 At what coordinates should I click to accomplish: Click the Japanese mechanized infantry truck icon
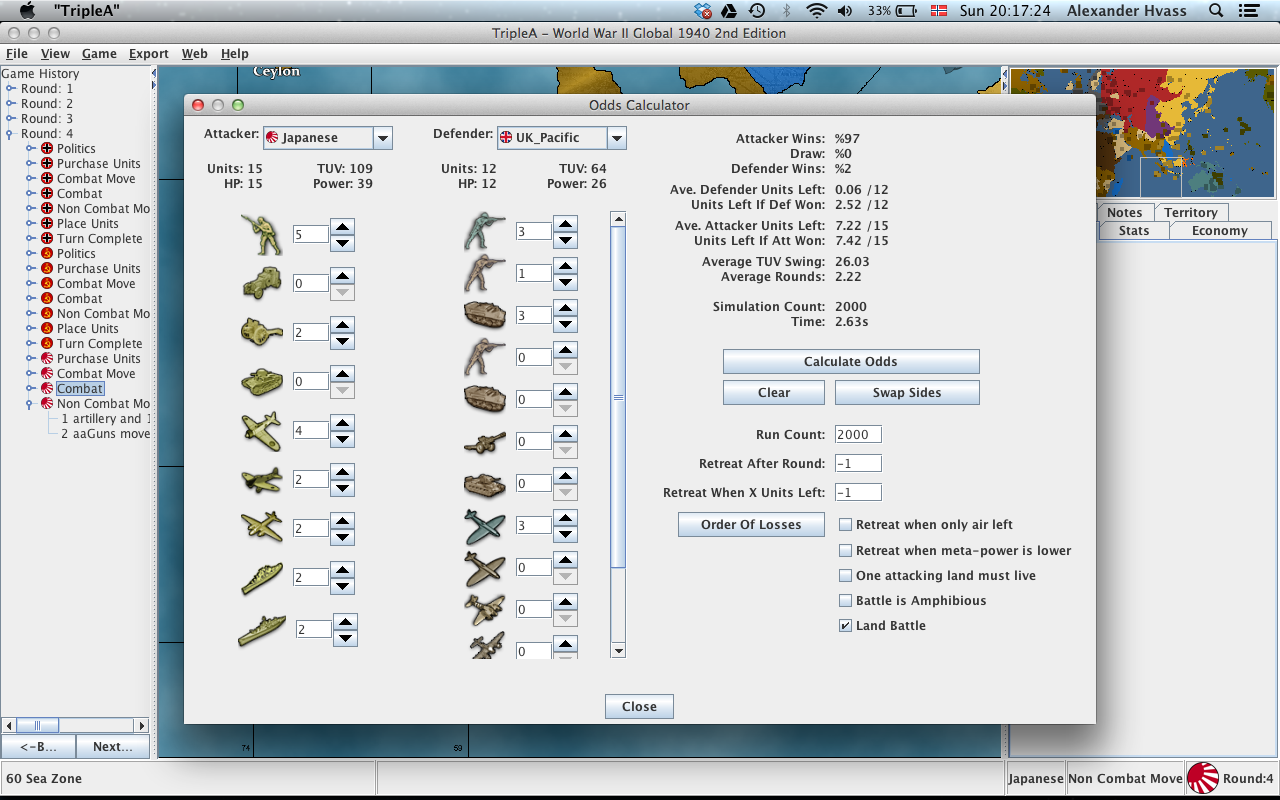coord(262,284)
